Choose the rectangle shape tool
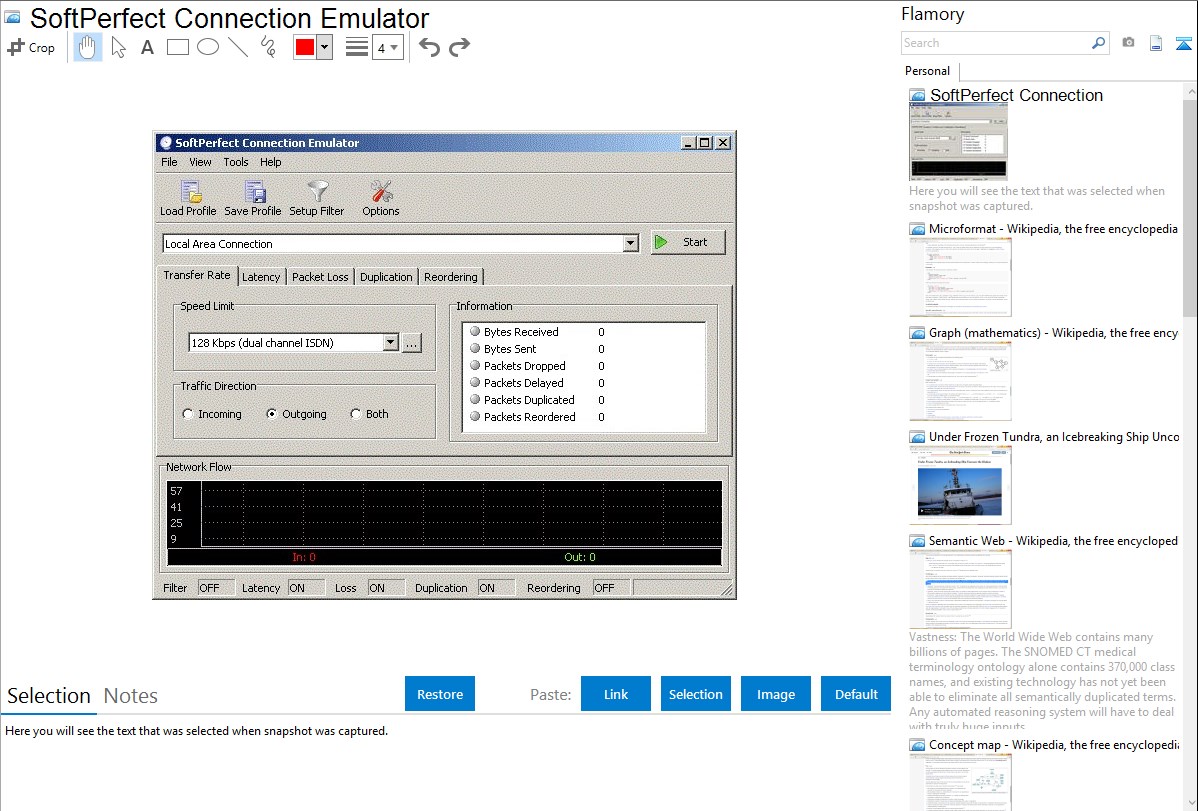 178,47
